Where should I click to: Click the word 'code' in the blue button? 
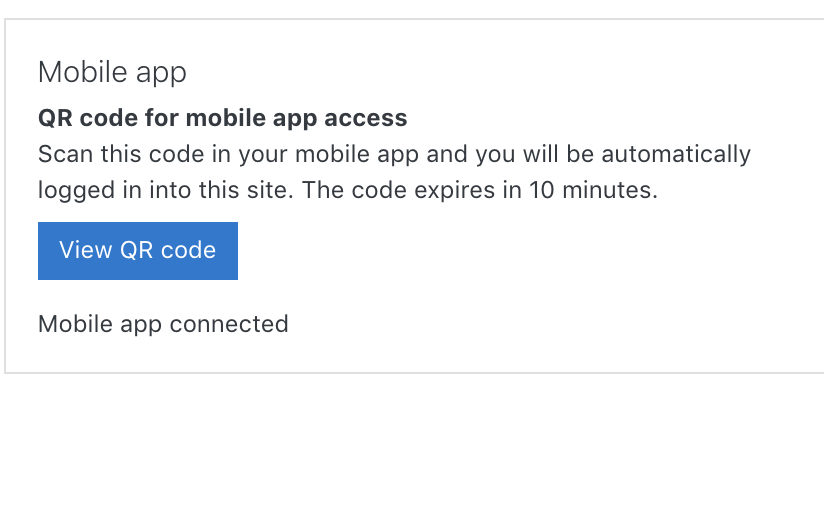click(188, 250)
